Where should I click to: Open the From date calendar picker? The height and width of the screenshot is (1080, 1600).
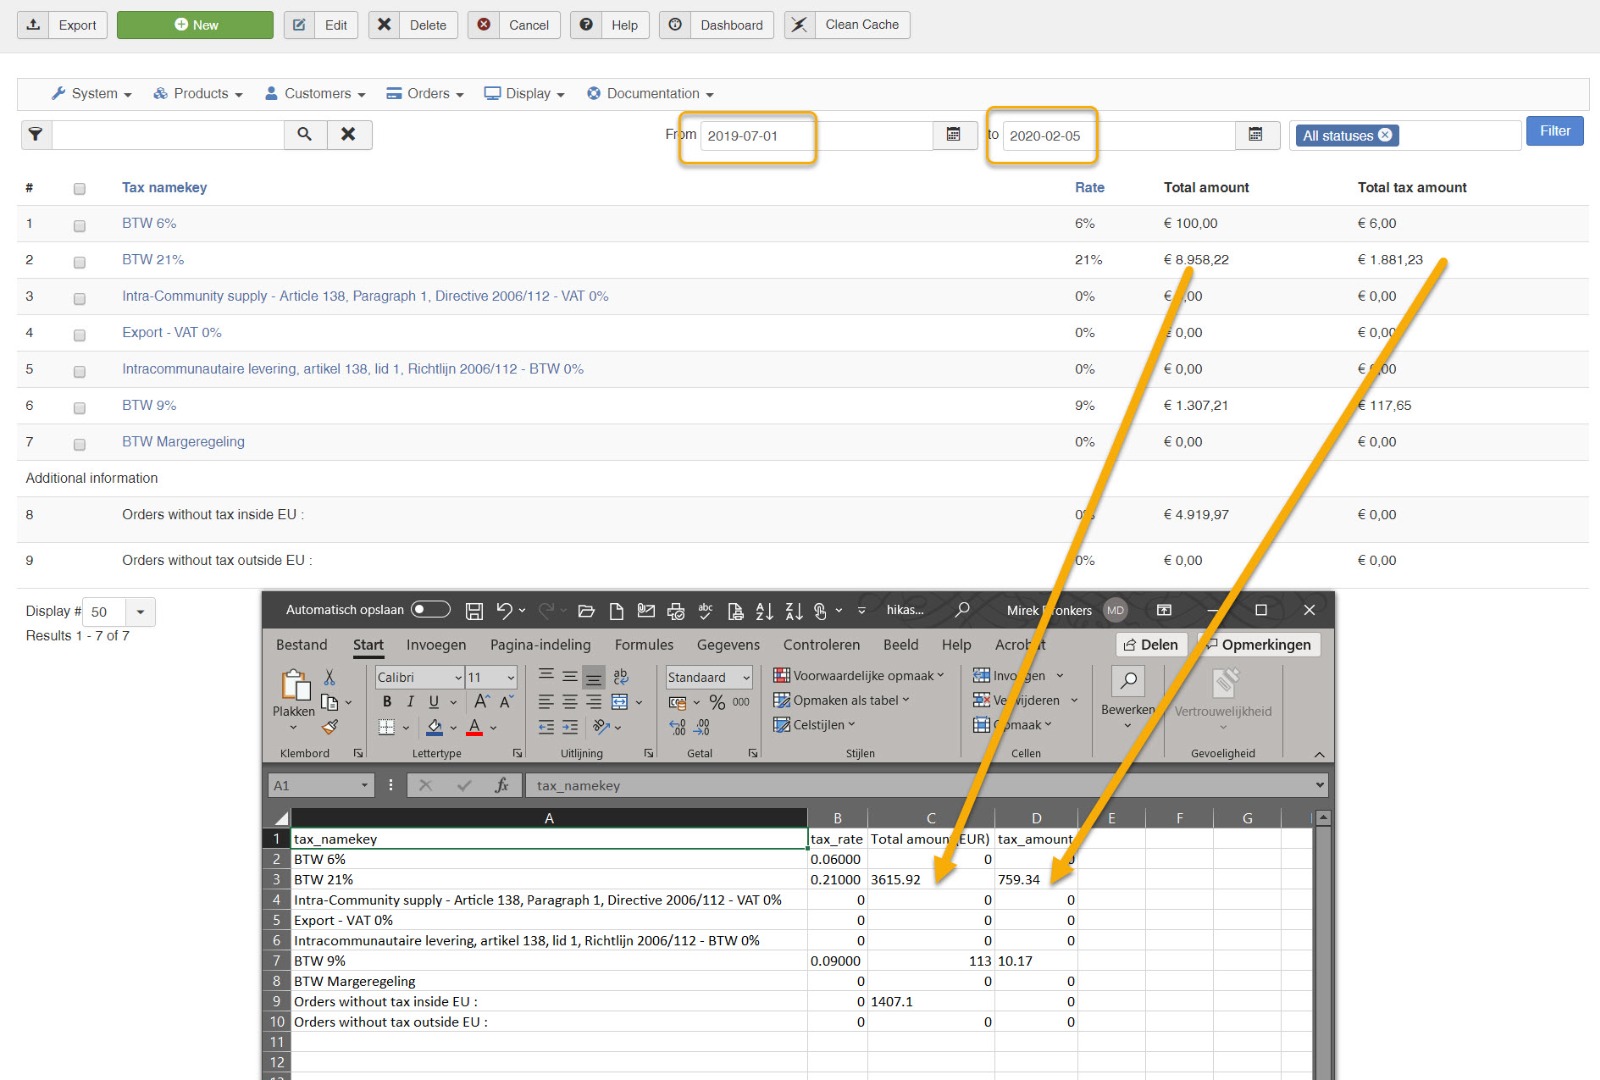pyautogui.click(x=954, y=135)
